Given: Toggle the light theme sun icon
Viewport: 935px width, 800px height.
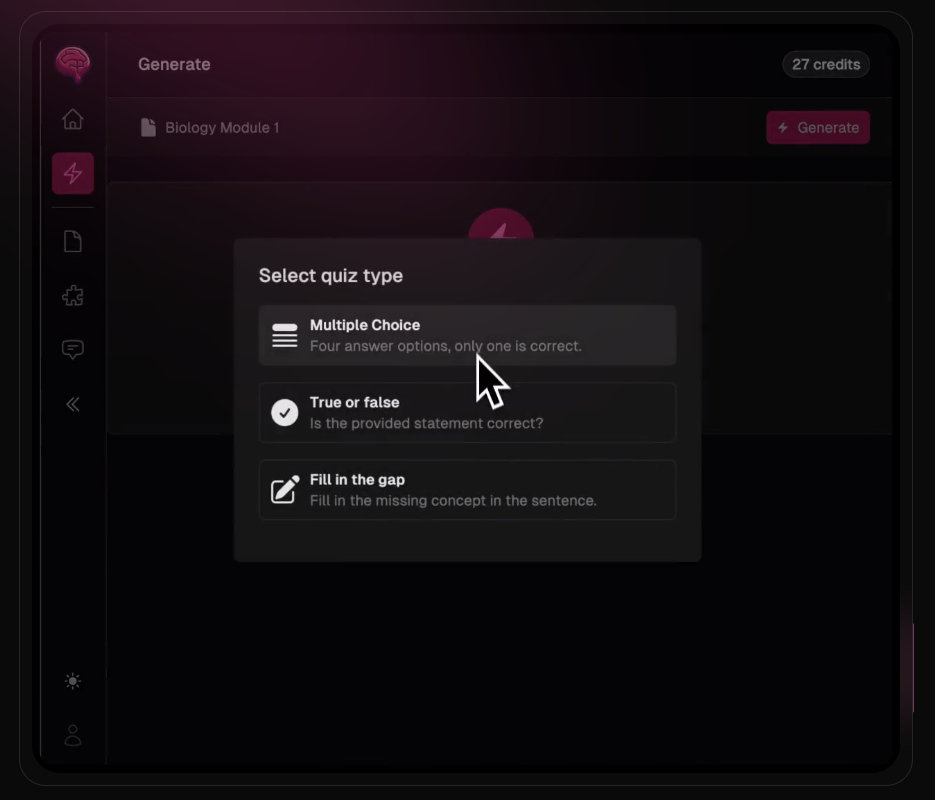Looking at the screenshot, I should [73, 681].
